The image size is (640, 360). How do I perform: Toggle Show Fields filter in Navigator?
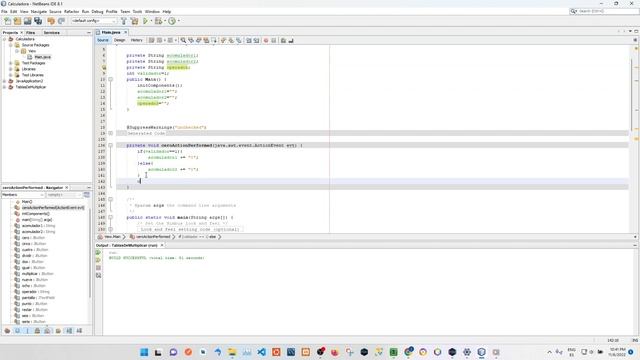pyautogui.click(x=18, y=331)
